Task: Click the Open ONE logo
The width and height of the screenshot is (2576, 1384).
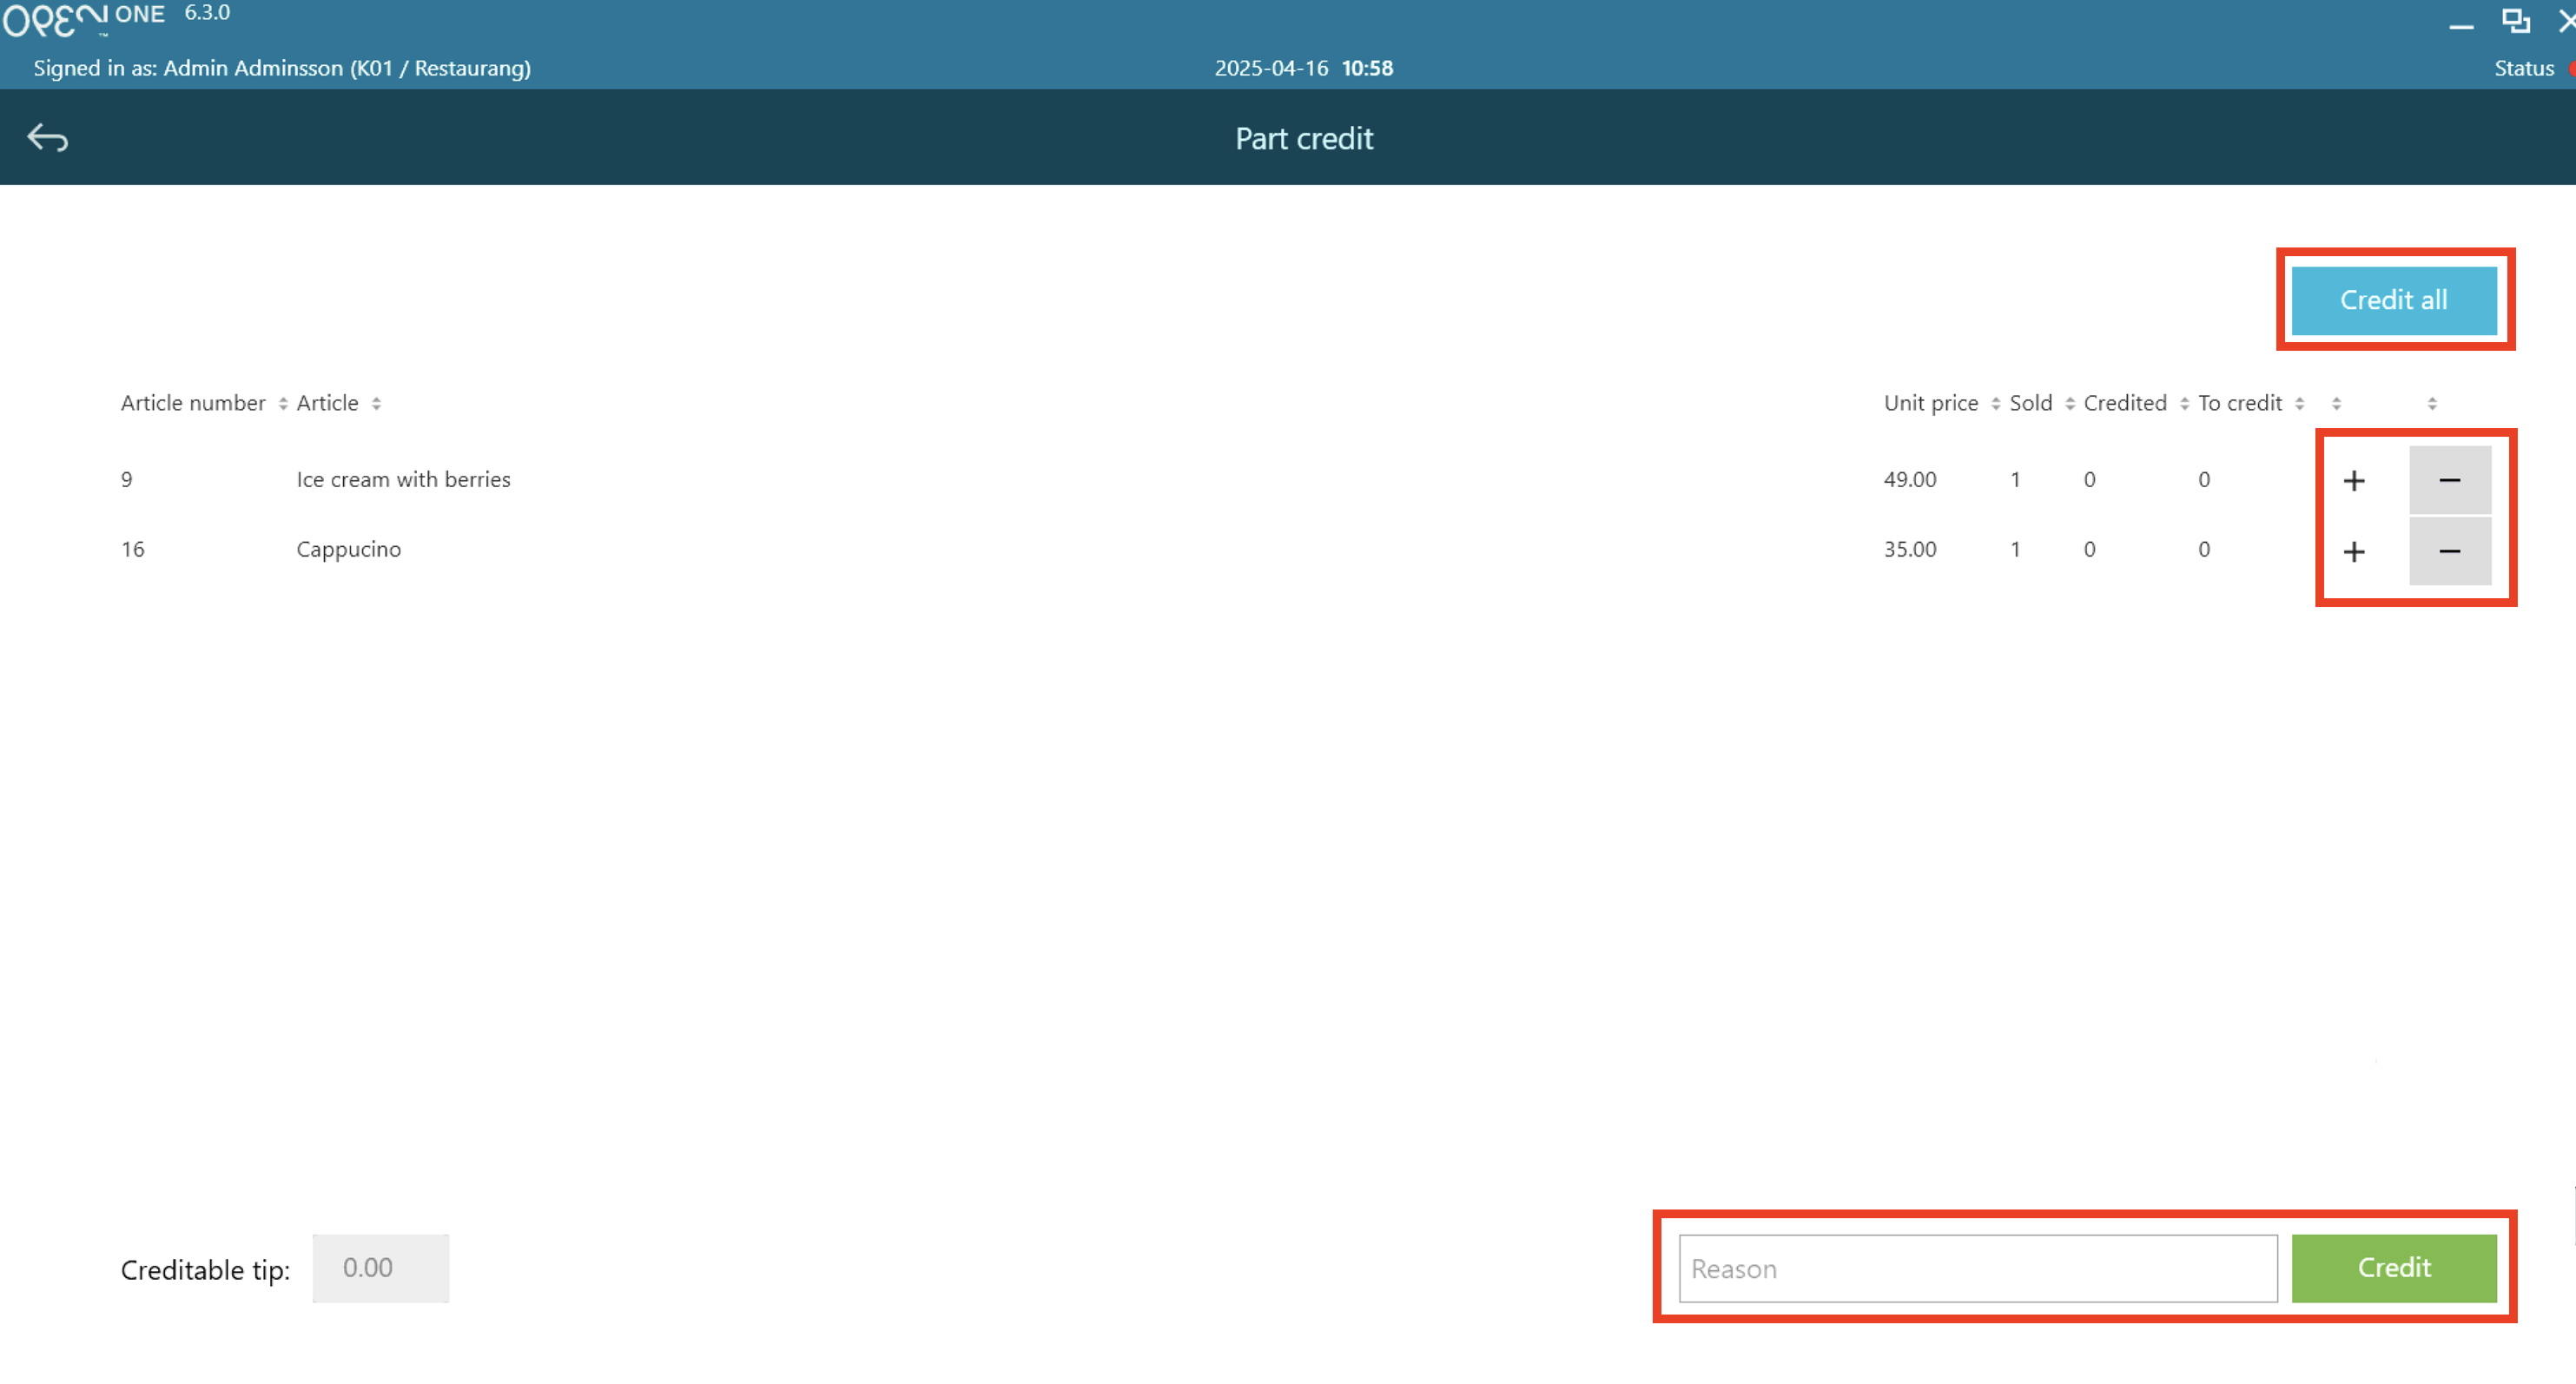Action: coord(83,18)
